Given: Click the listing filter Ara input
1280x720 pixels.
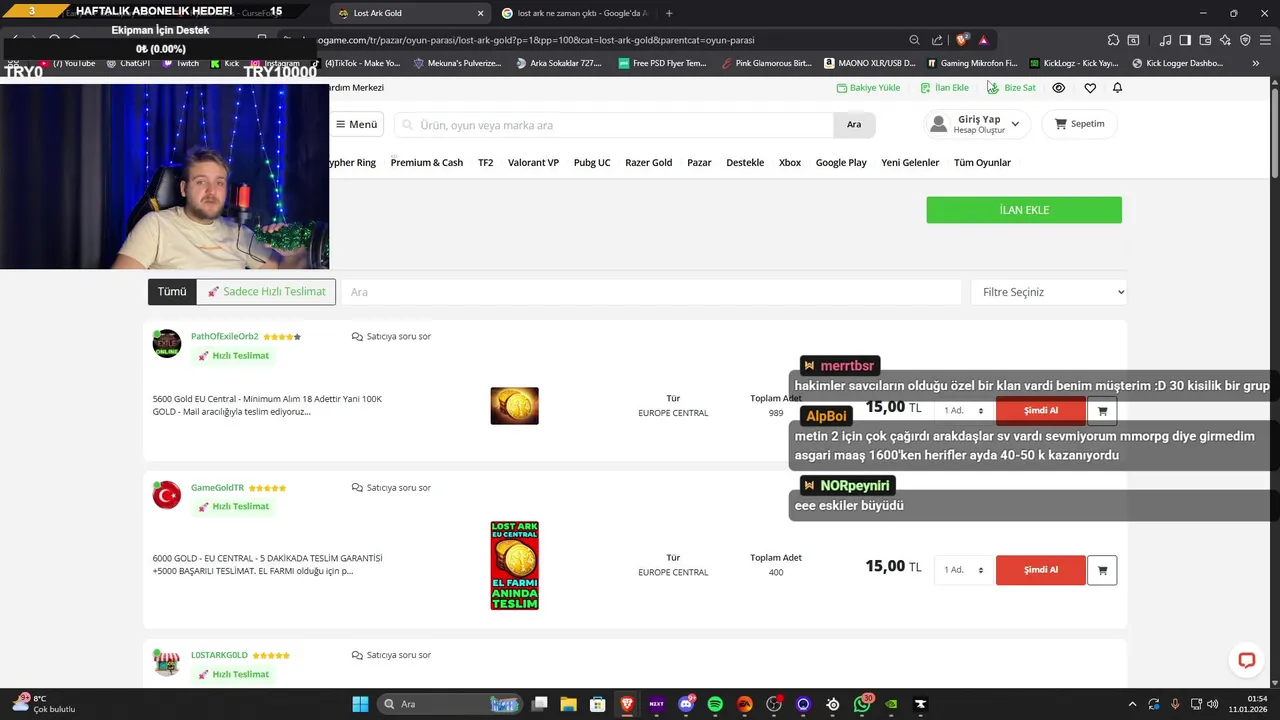Looking at the screenshot, I should point(651,292).
